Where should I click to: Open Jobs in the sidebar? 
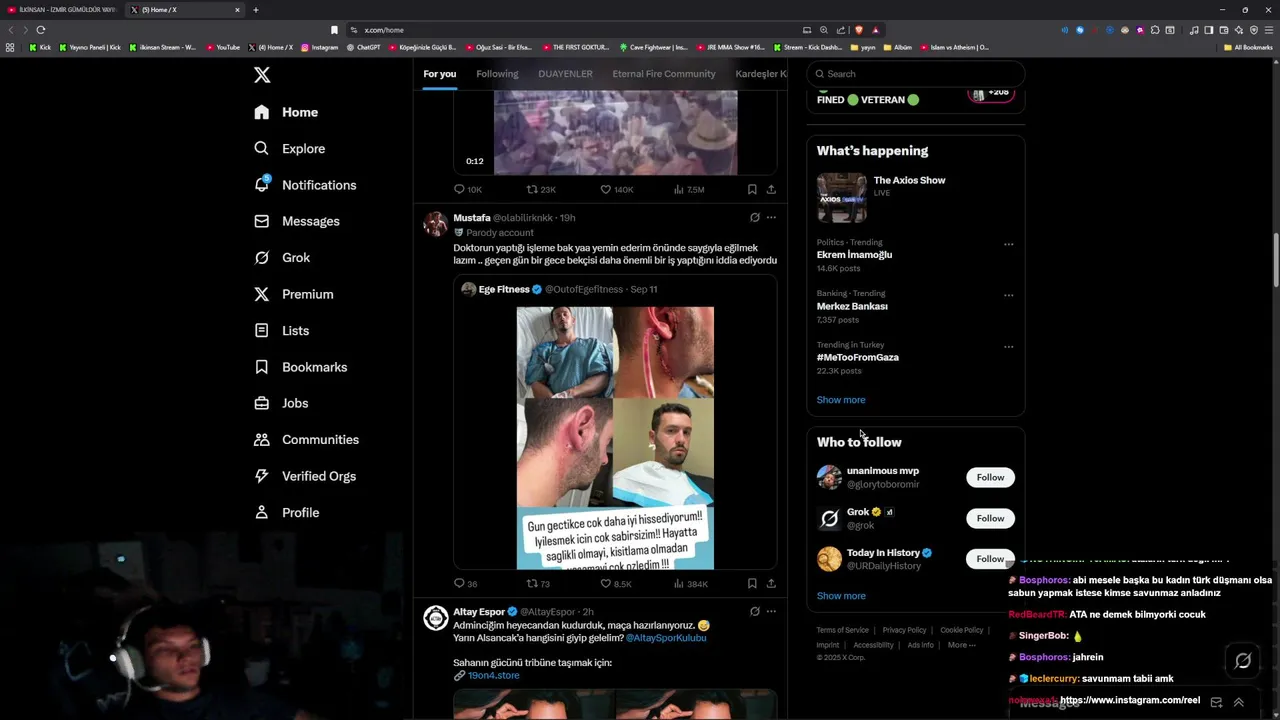pyautogui.click(x=280, y=403)
